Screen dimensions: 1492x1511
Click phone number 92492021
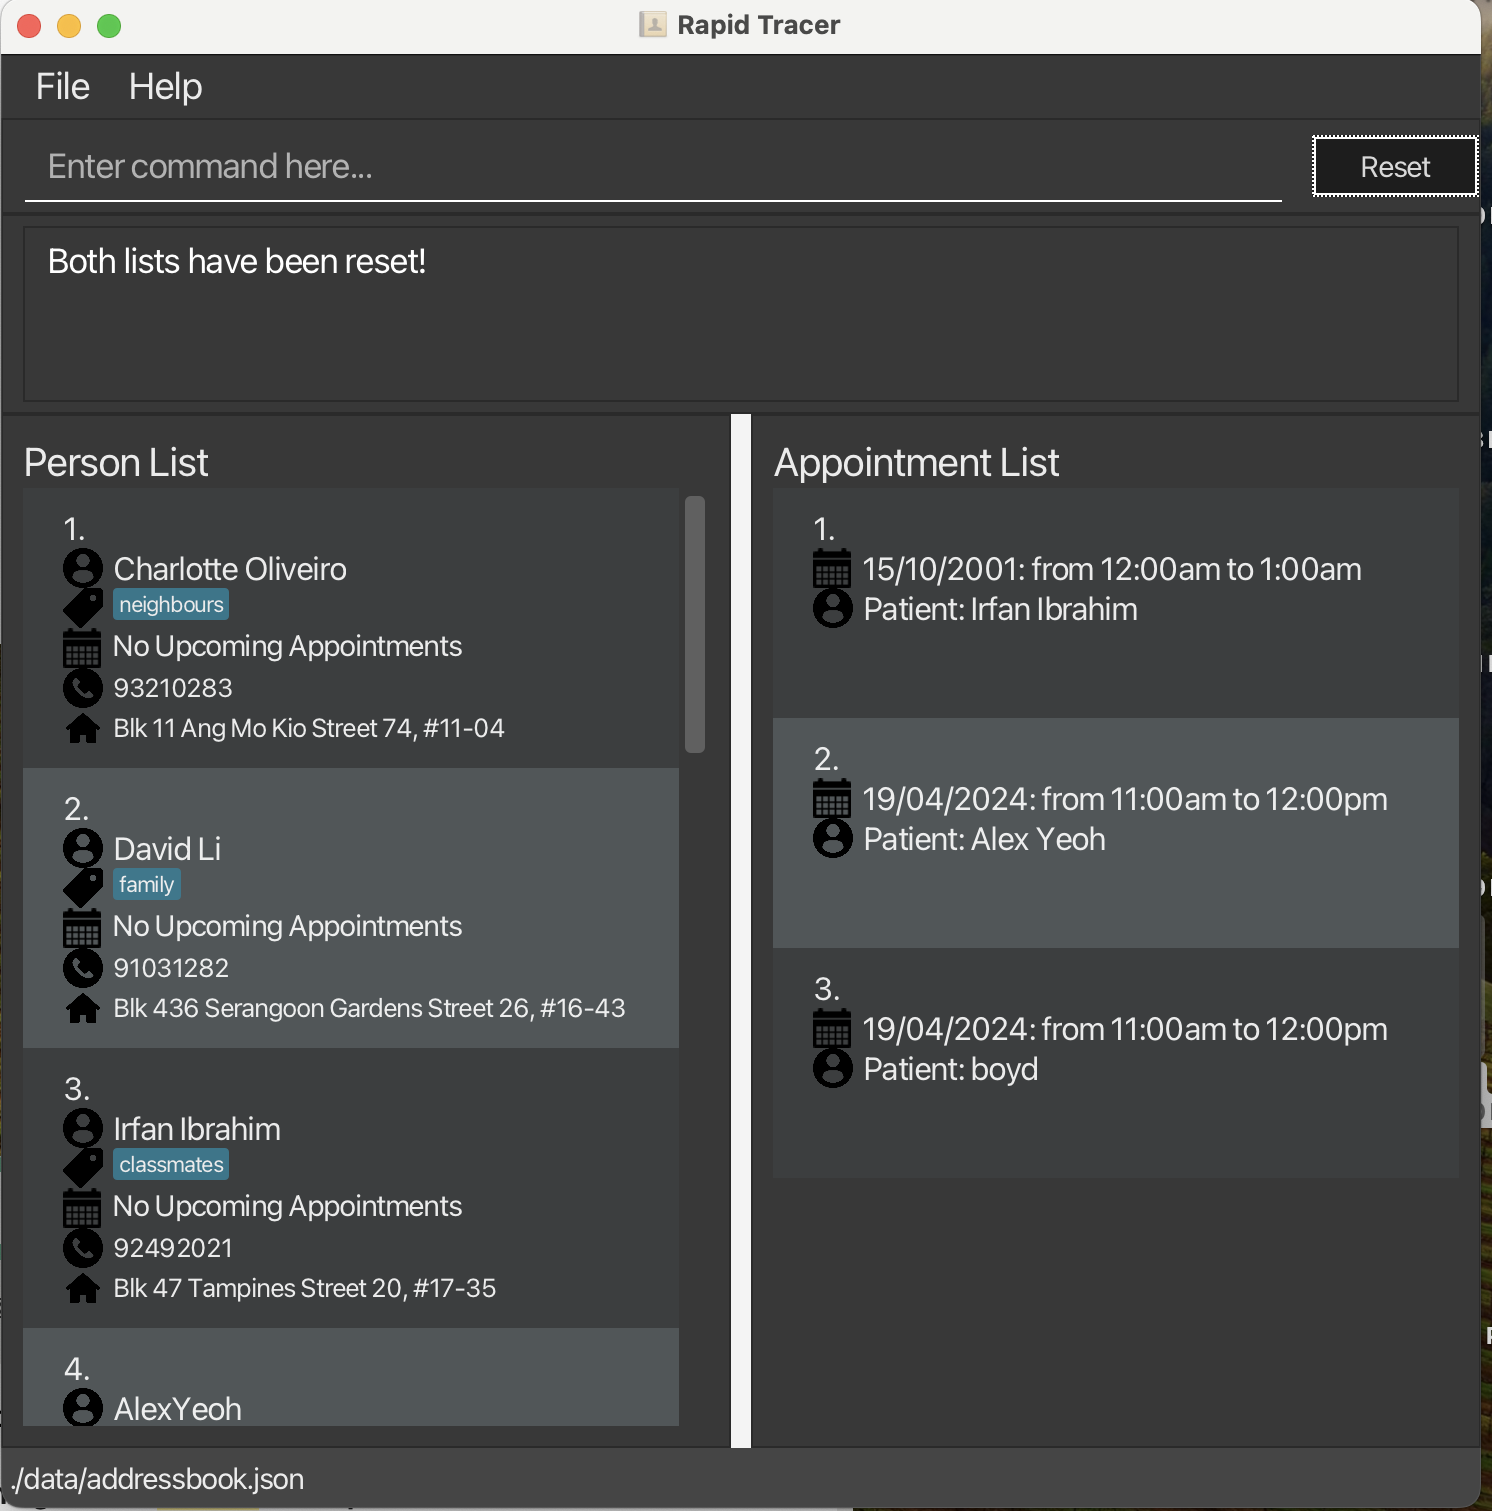[x=173, y=1248]
